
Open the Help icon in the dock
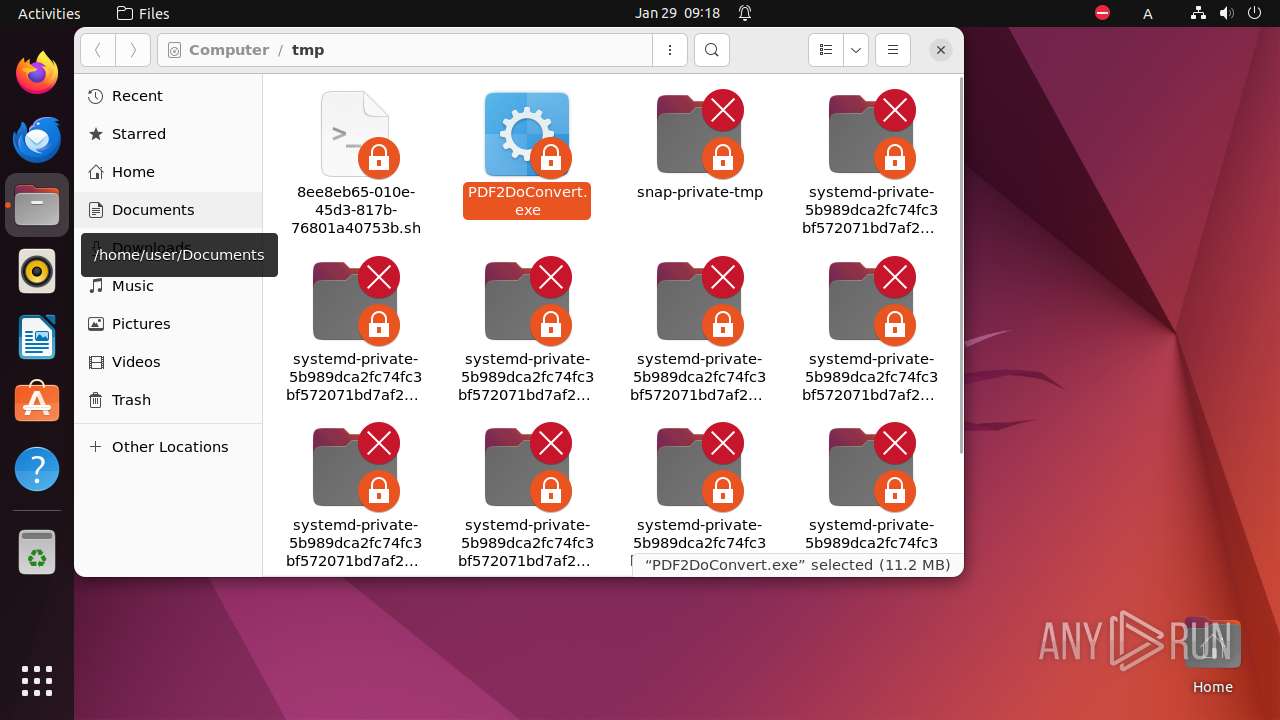coord(37,469)
